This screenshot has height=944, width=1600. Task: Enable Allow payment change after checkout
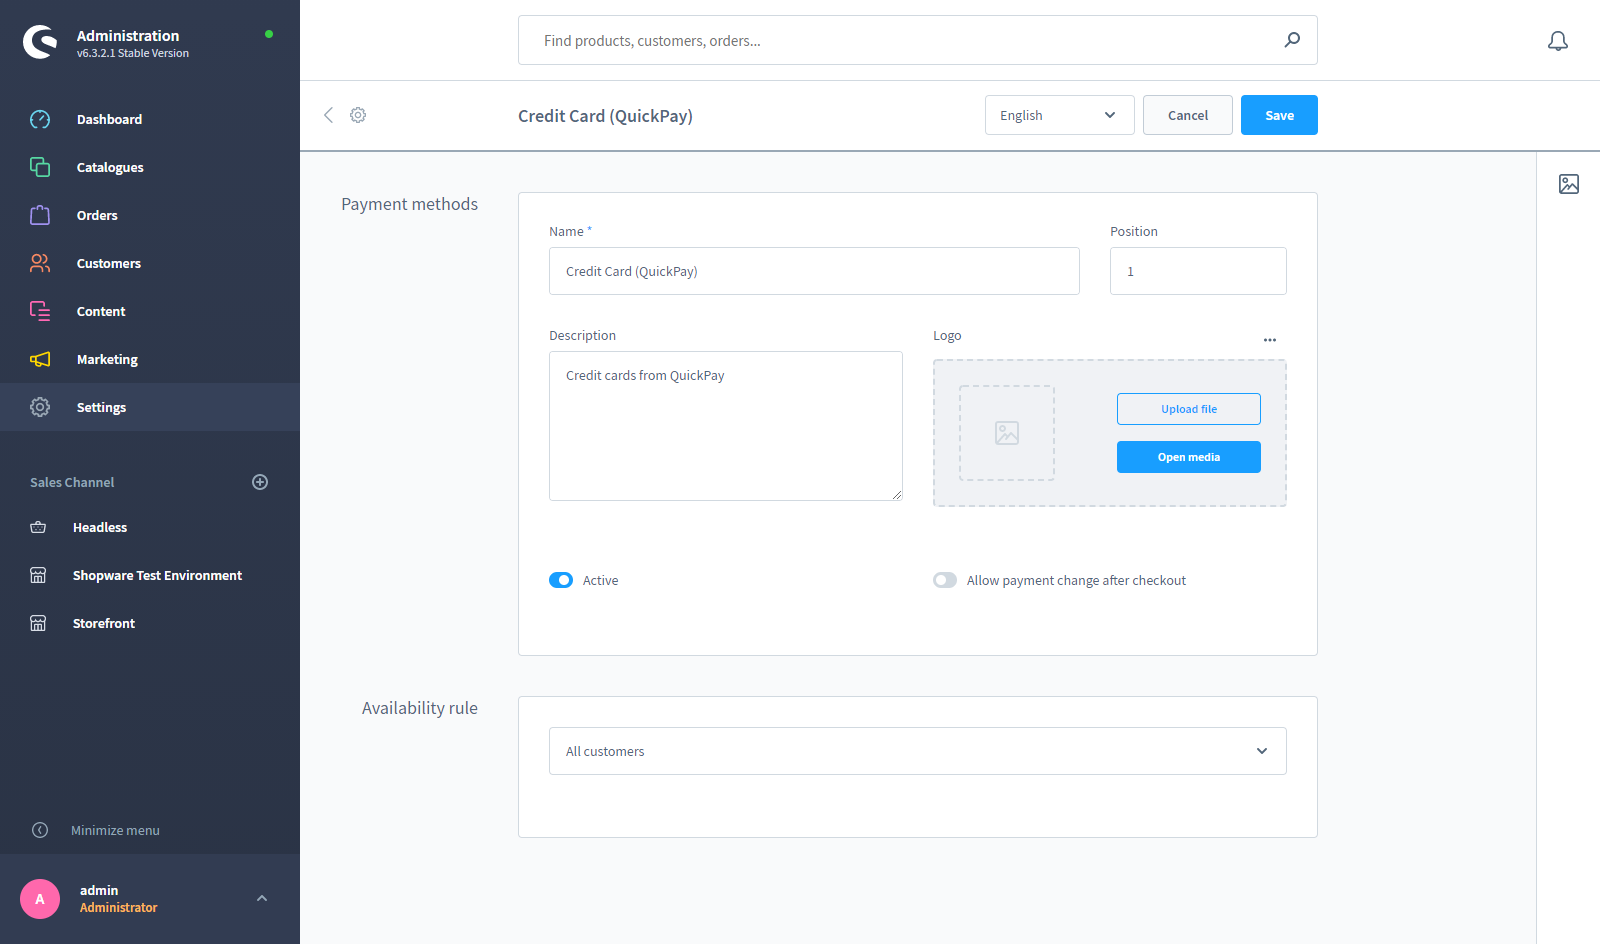945,580
